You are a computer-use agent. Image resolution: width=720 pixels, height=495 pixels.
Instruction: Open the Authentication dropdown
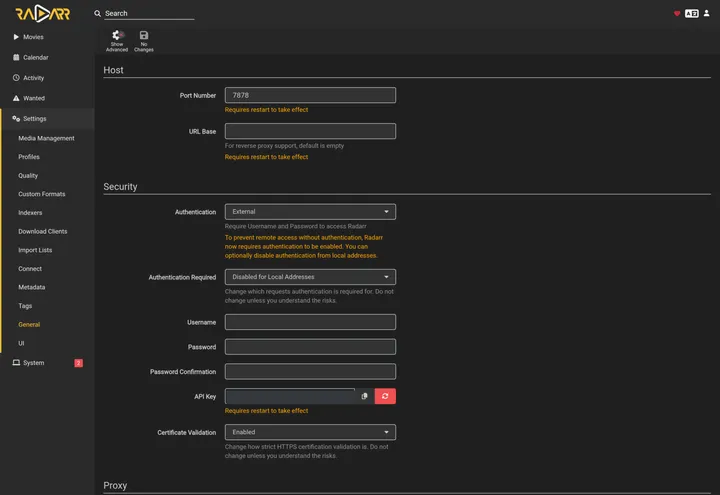[310, 212]
